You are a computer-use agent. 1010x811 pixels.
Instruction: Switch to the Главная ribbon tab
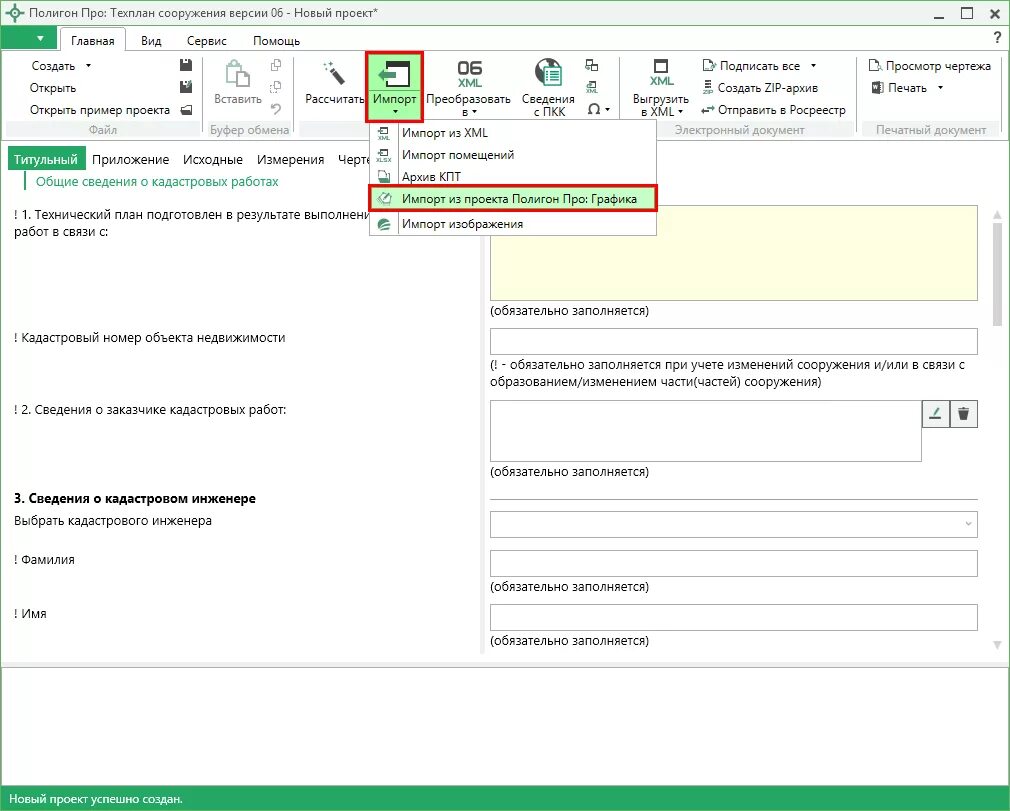tap(92, 41)
